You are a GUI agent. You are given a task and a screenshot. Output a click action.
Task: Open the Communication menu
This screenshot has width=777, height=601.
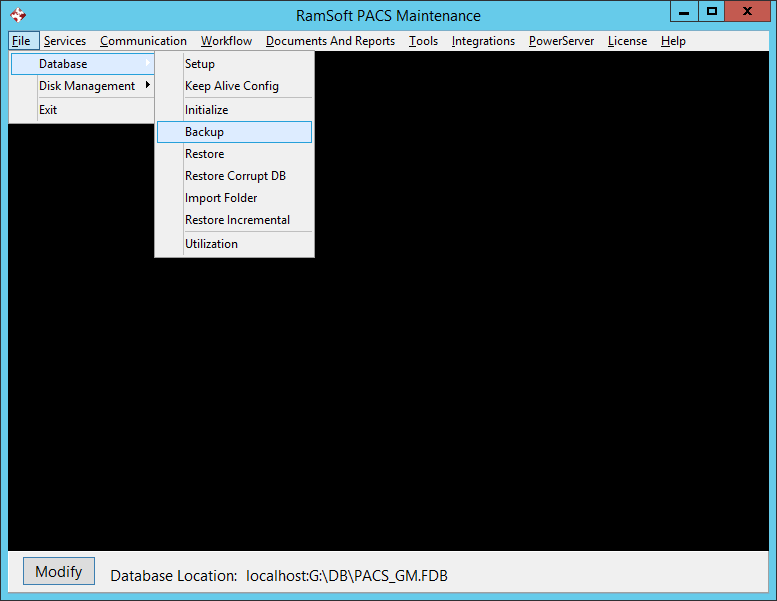point(143,41)
